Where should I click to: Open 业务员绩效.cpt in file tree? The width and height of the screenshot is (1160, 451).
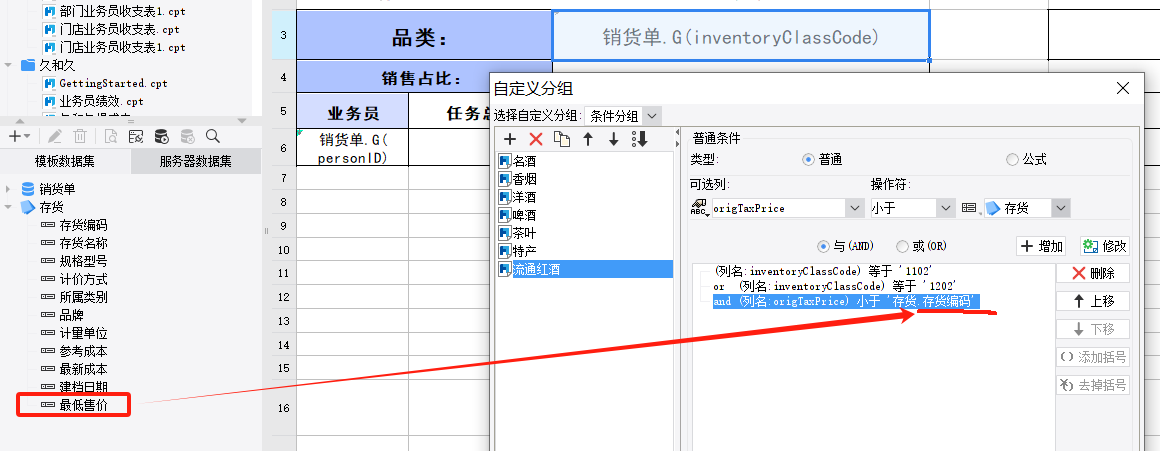coord(101,101)
